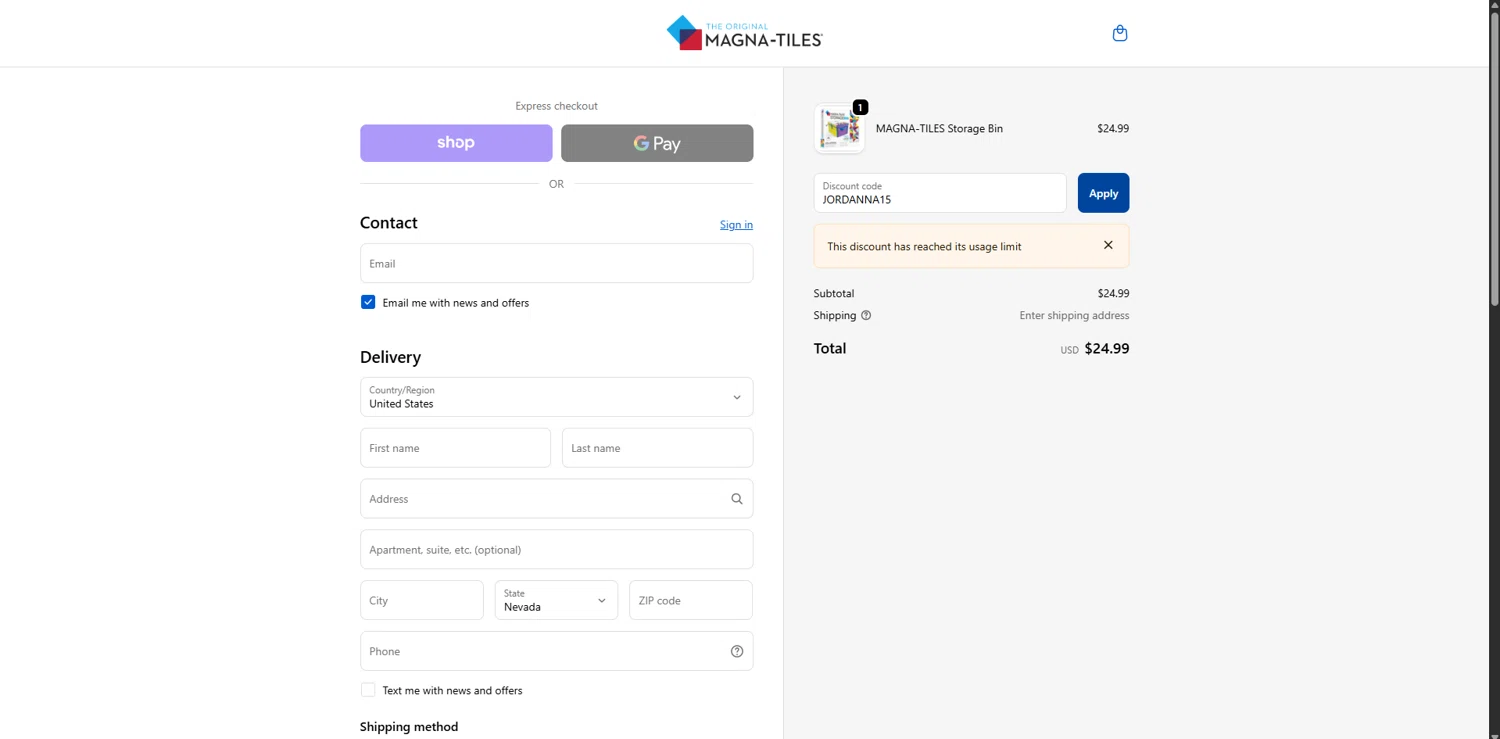Click the Phone field help question icon
Image resolution: width=1500 pixels, height=739 pixels.
(x=737, y=651)
